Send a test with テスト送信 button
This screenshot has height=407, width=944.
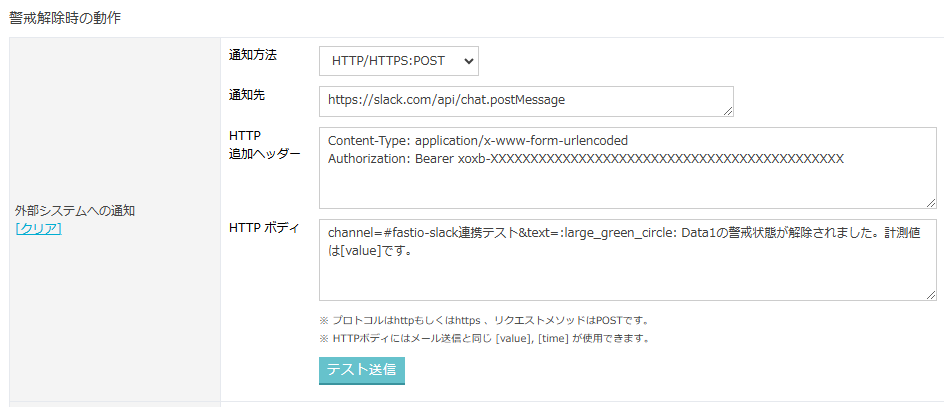pyautogui.click(x=362, y=371)
